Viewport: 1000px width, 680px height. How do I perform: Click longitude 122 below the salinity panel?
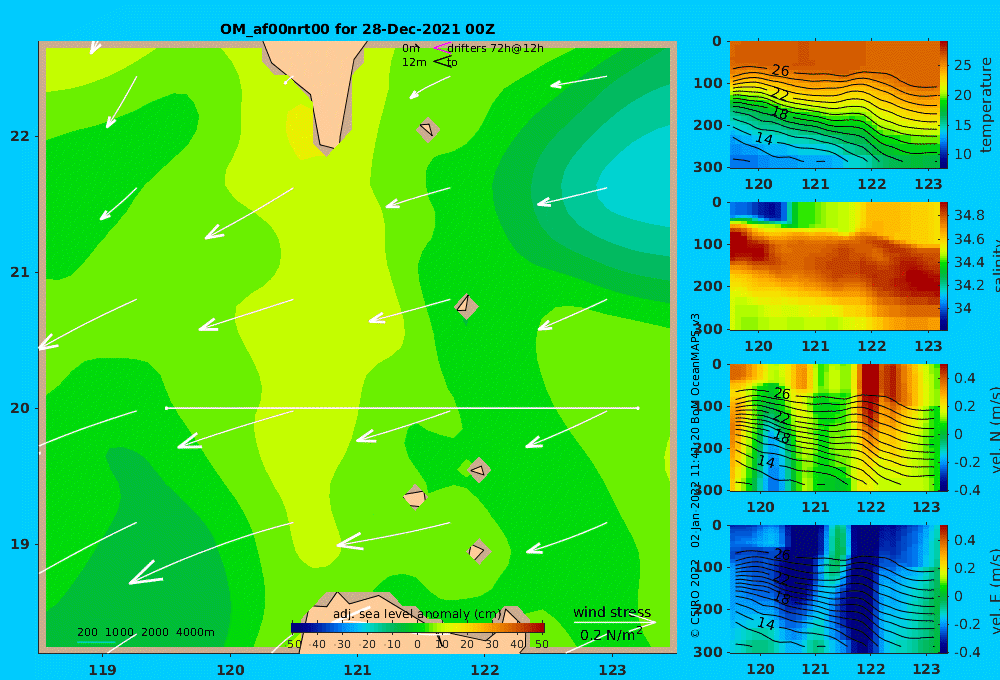click(872, 346)
